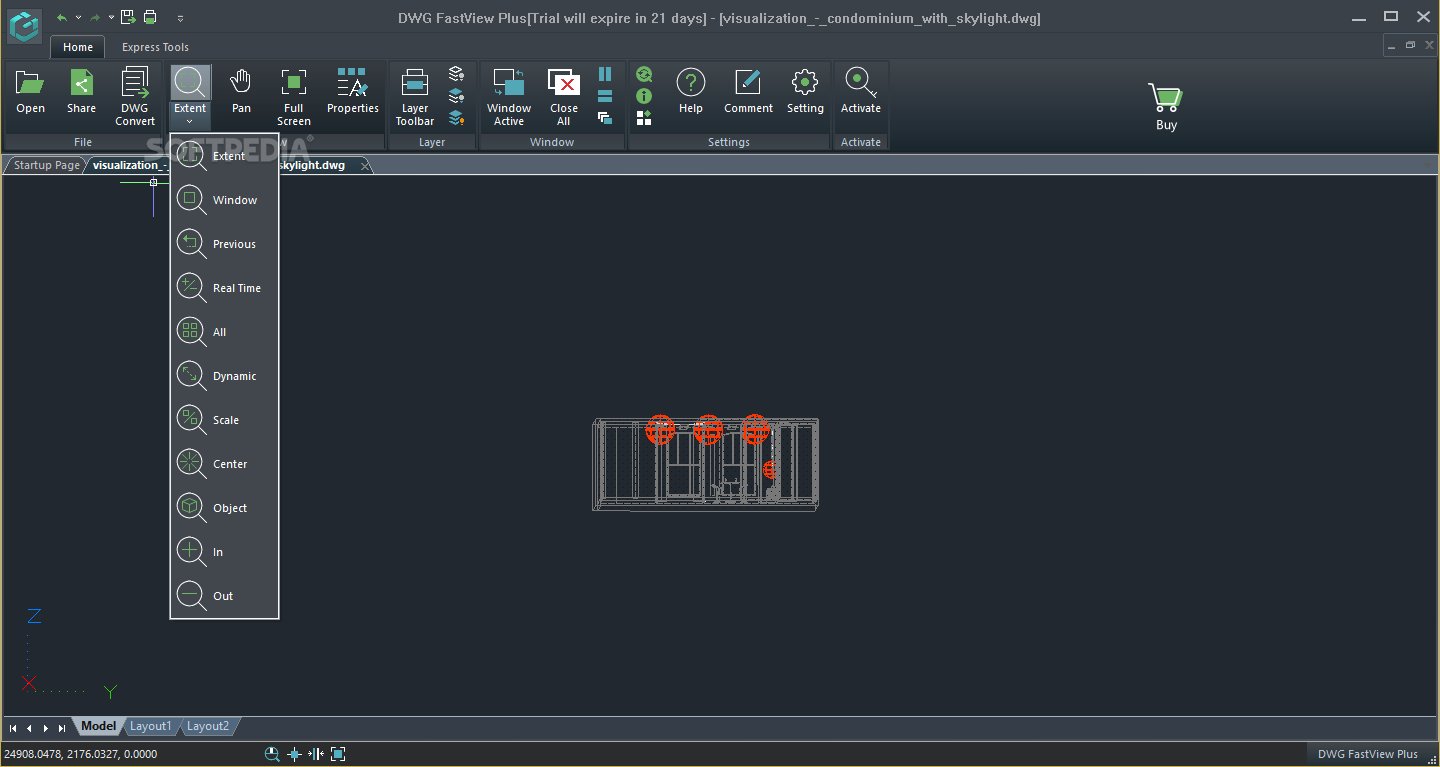This screenshot has width=1440, height=767.
Task: Click the Redo arrow in title bar
Action: coord(95,17)
